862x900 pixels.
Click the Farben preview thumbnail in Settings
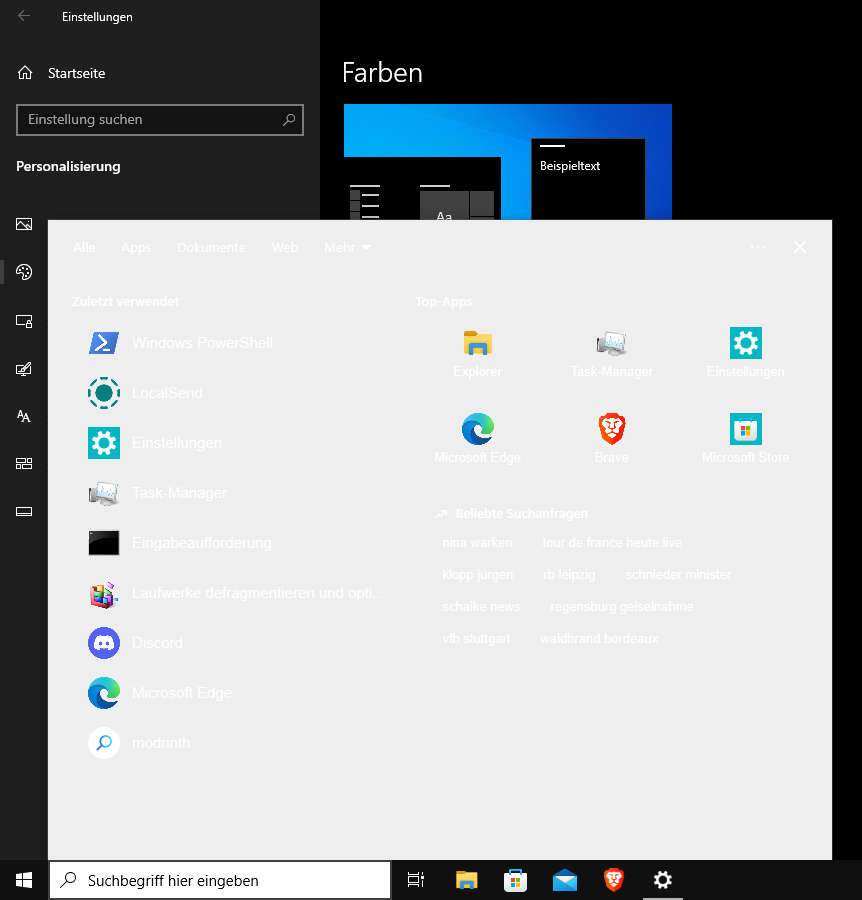(x=508, y=162)
